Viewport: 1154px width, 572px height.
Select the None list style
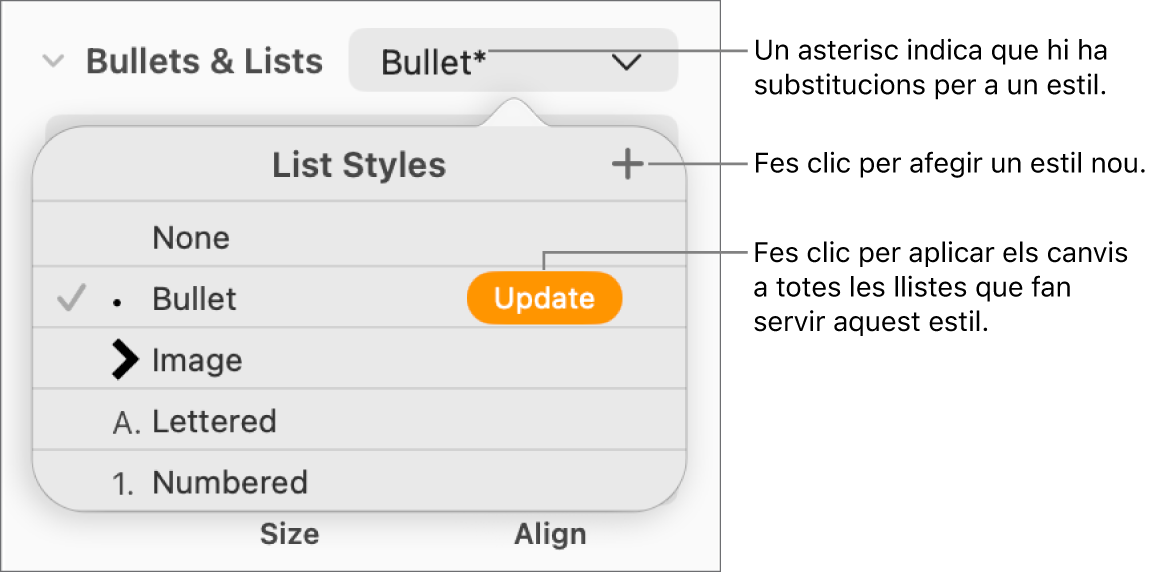(x=191, y=238)
